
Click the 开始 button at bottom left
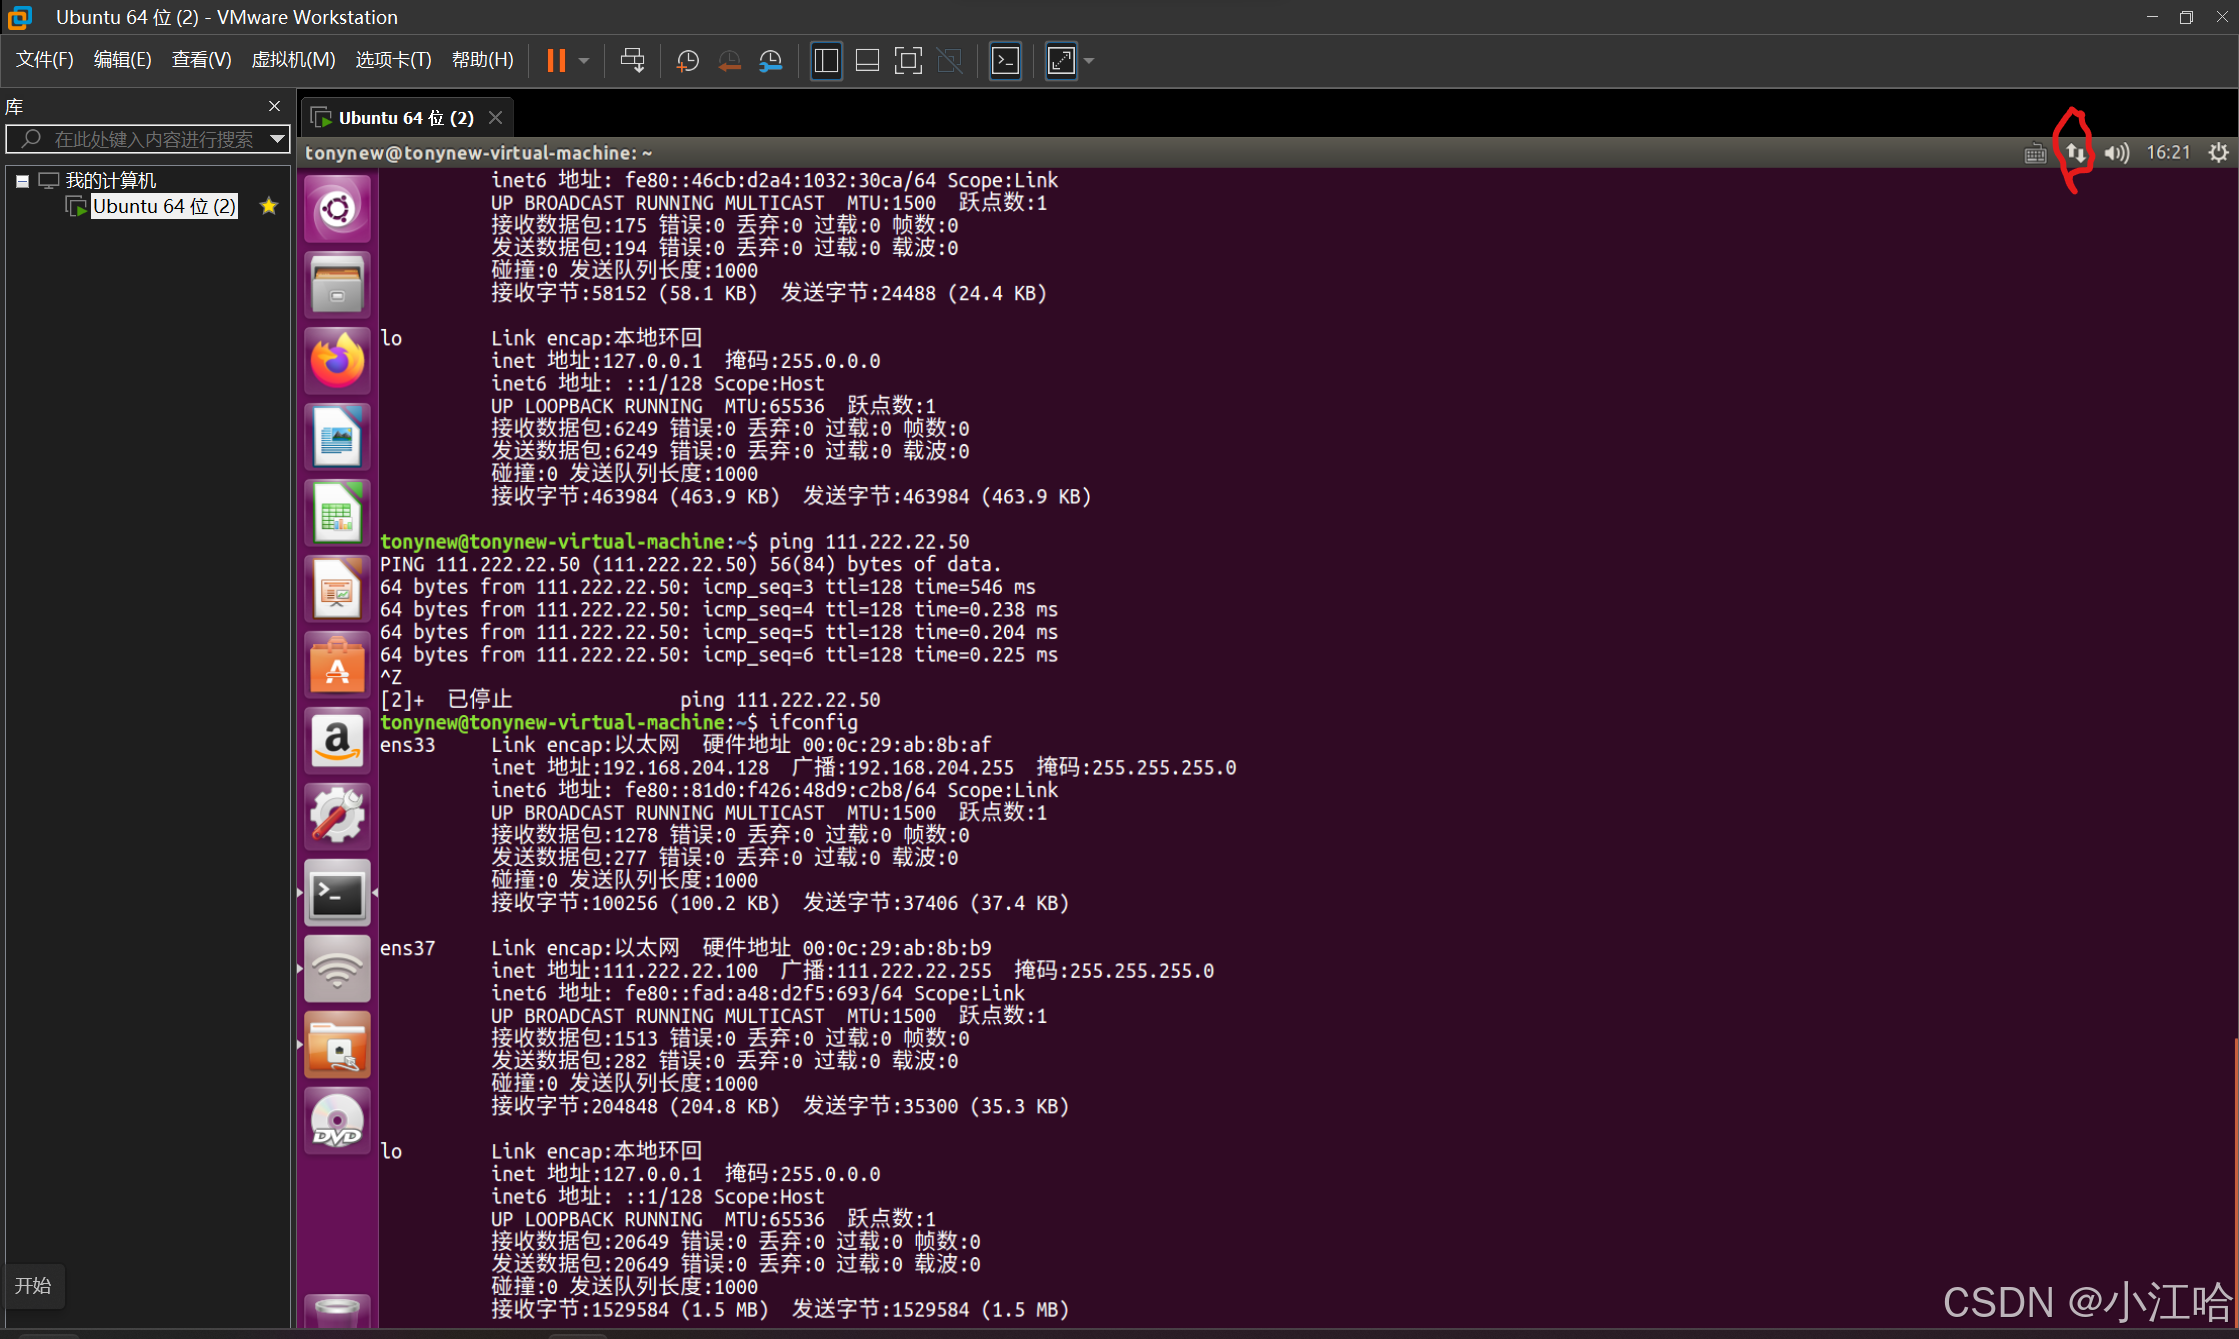[33, 1285]
